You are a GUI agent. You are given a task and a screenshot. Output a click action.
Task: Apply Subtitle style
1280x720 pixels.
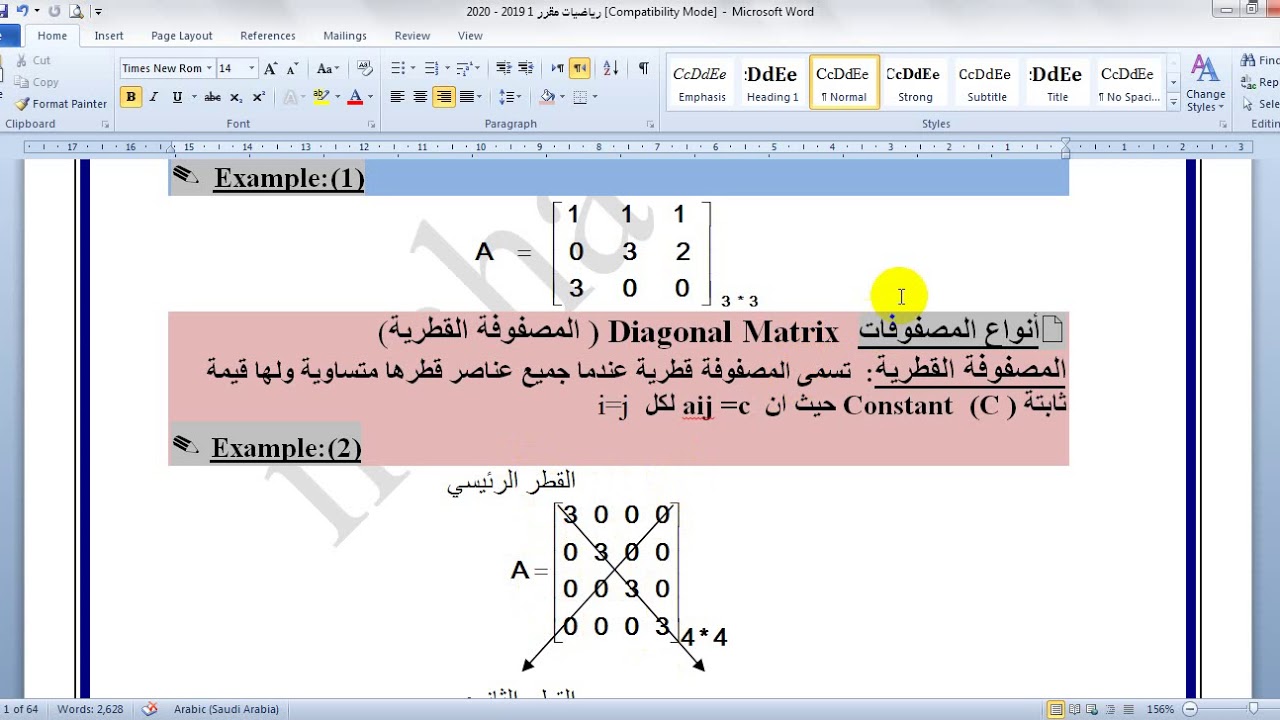pos(986,83)
